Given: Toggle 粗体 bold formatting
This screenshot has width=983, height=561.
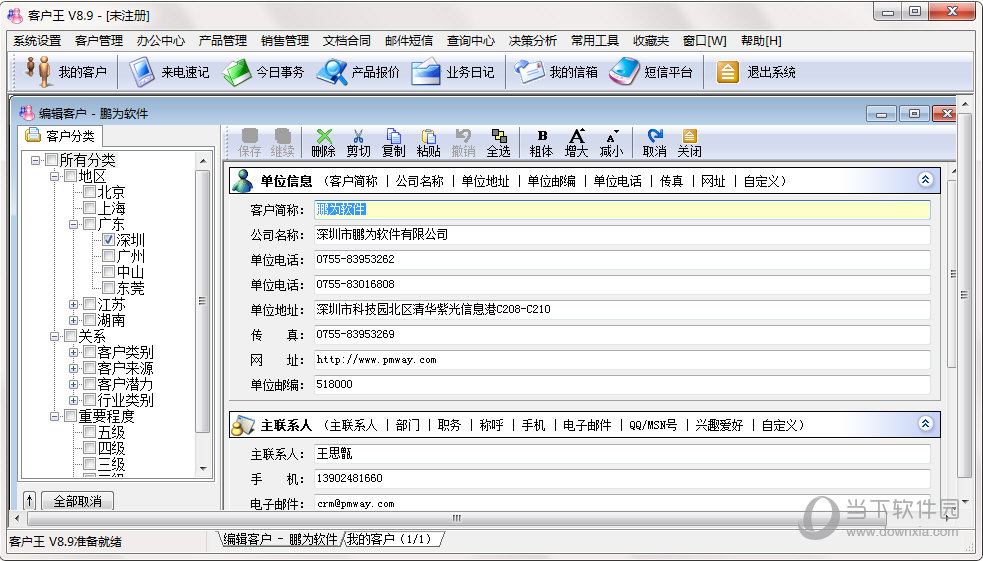Looking at the screenshot, I should point(542,143).
